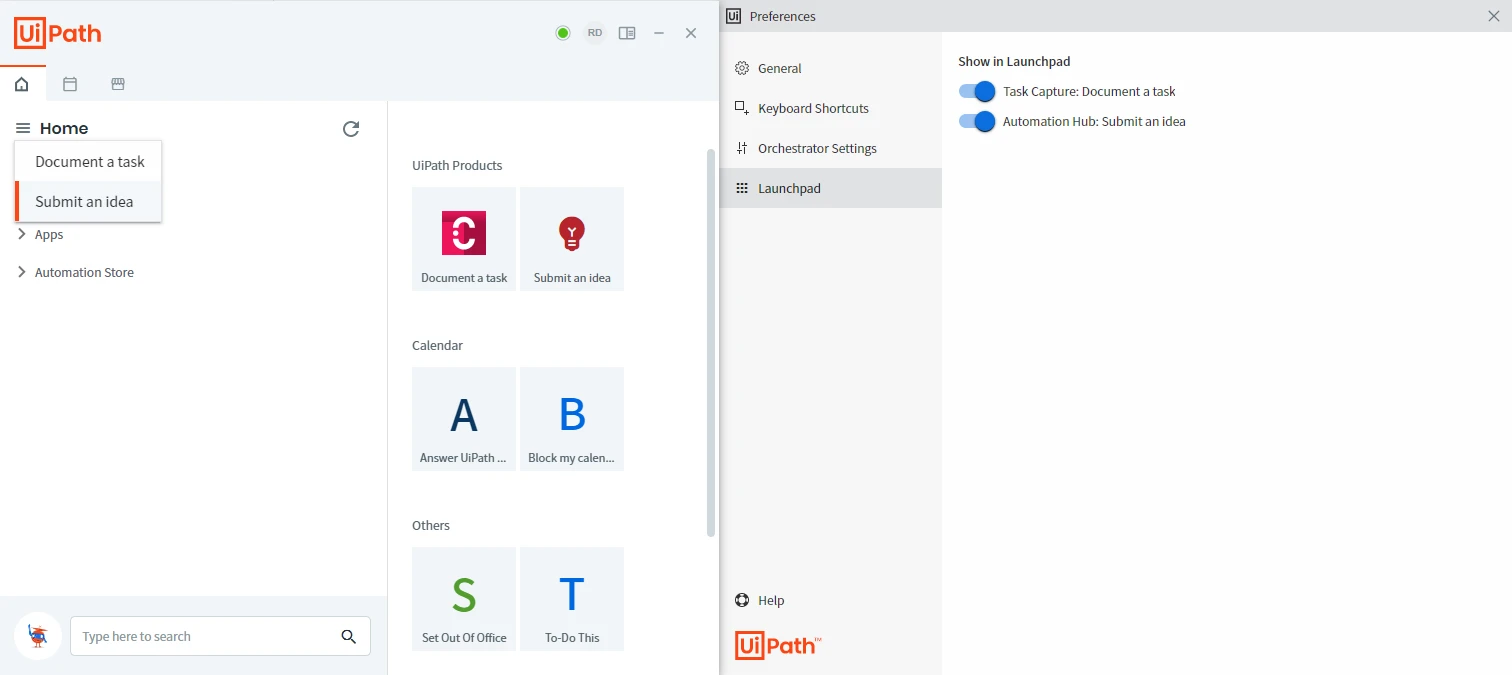Open the Home tab house icon
The height and width of the screenshot is (675, 1512).
coord(22,84)
